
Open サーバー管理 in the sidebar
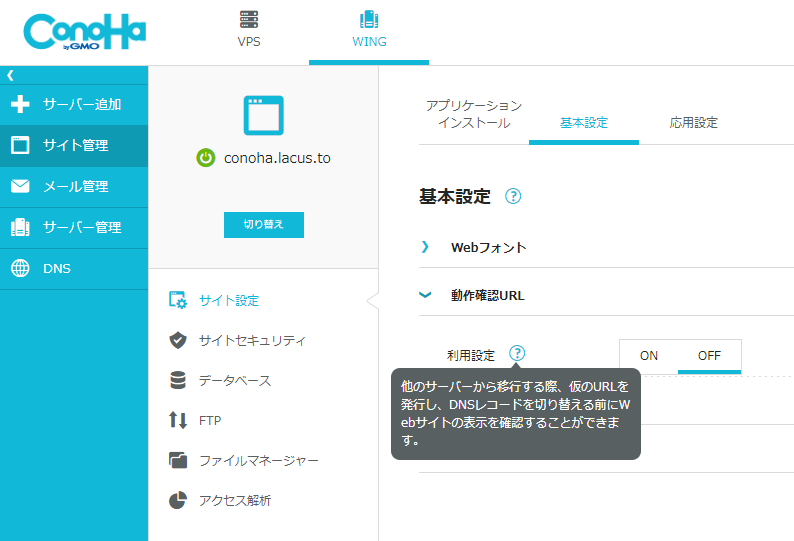click(81, 227)
